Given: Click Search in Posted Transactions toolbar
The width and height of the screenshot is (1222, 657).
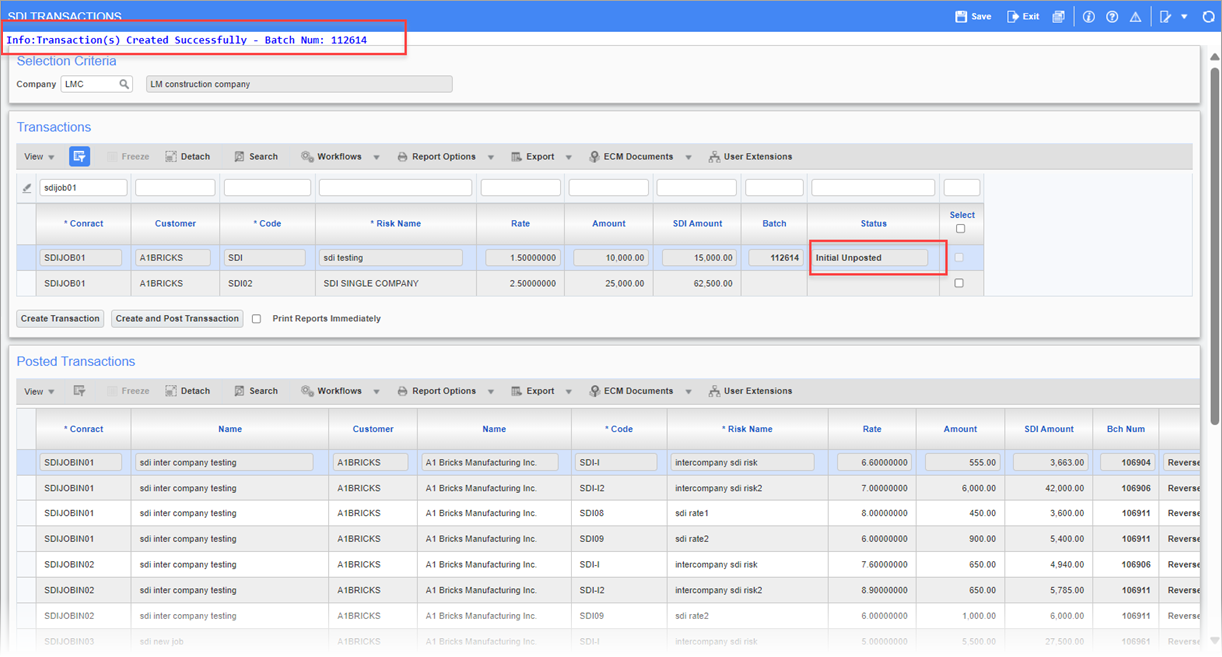Looking at the screenshot, I should pyautogui.click(x=256, y=391).
